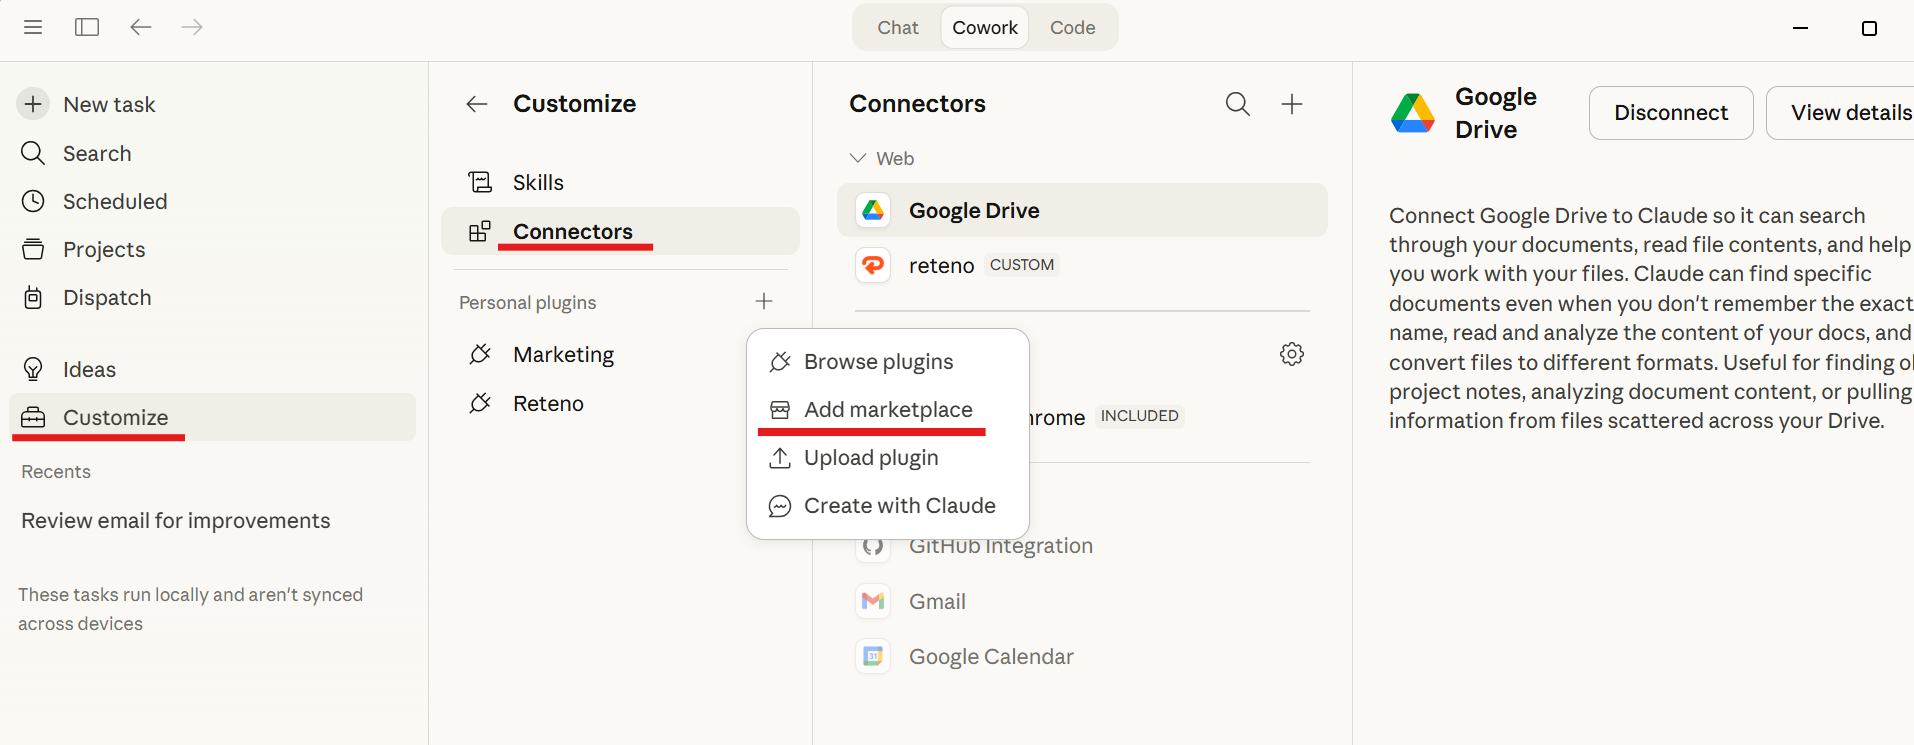The width and height of the screenshot is (1914, 745).
Task: Click the CUSTOM badge next to reteno
Action: coord(1021,265)
